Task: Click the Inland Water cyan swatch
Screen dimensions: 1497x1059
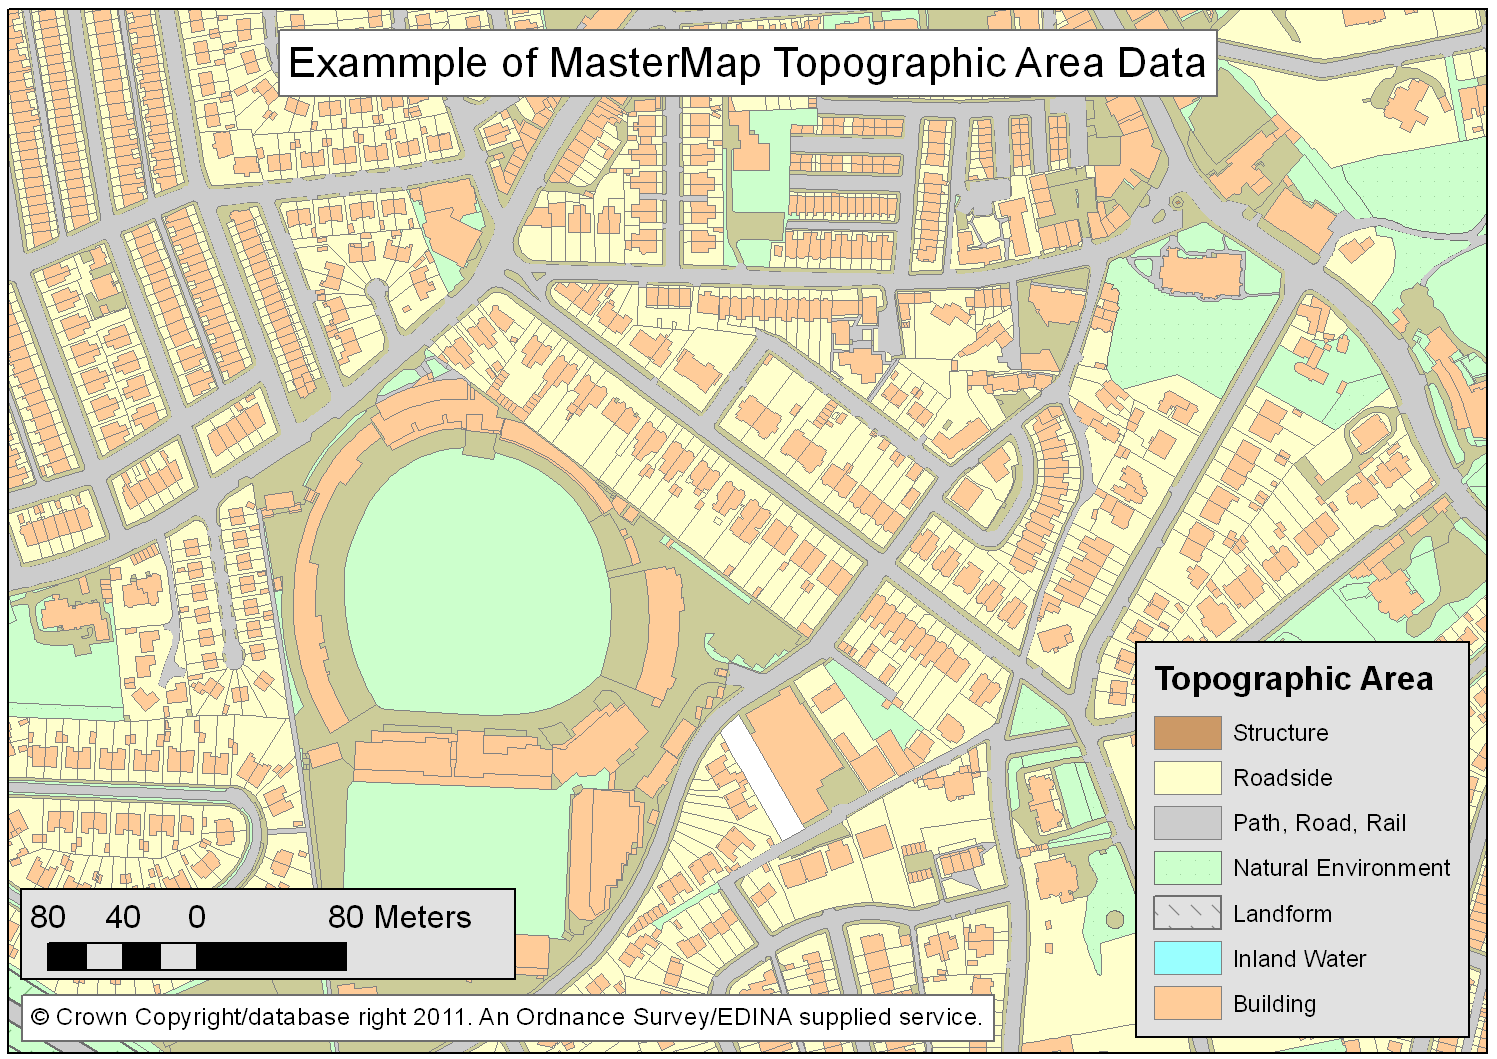Action: click(1187, 958)
